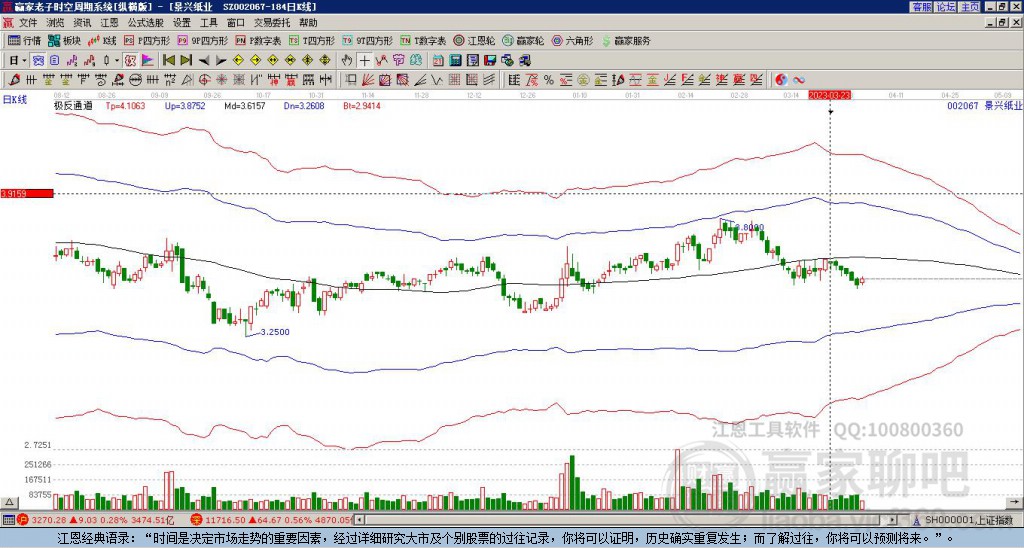Open the 9P四方形 tool
1024x548 pixels.
click(203, 40)
